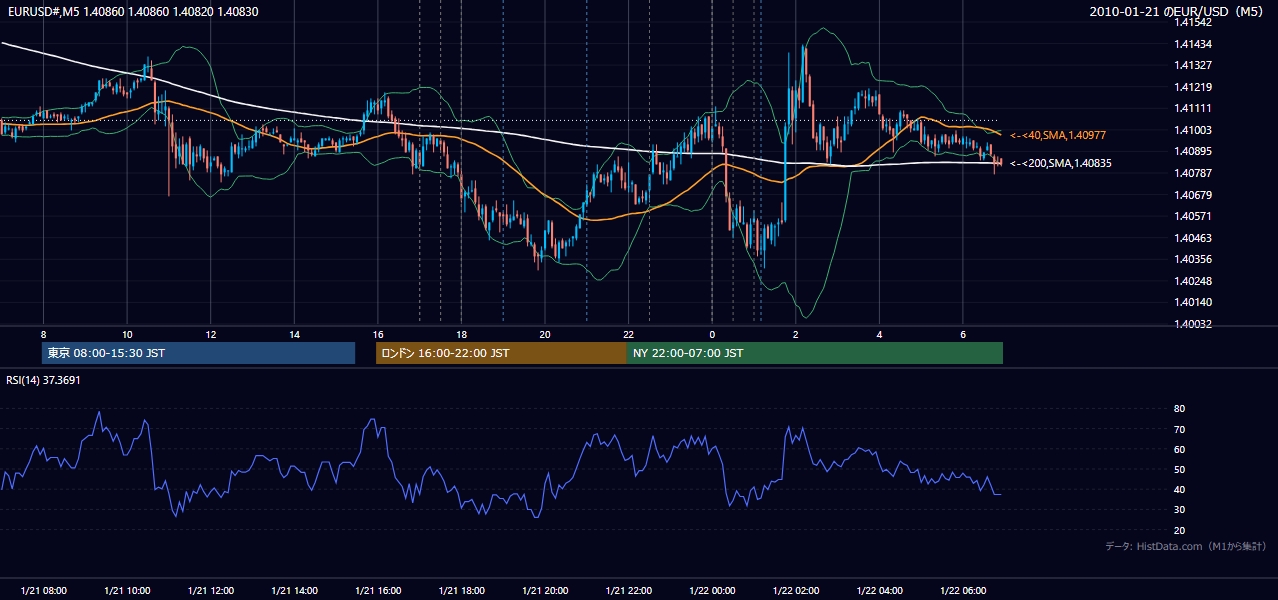Viewport: 1278px width, 600px height.
Task: Click the time axis label 1/21 16:00
Action: (378, 591)
